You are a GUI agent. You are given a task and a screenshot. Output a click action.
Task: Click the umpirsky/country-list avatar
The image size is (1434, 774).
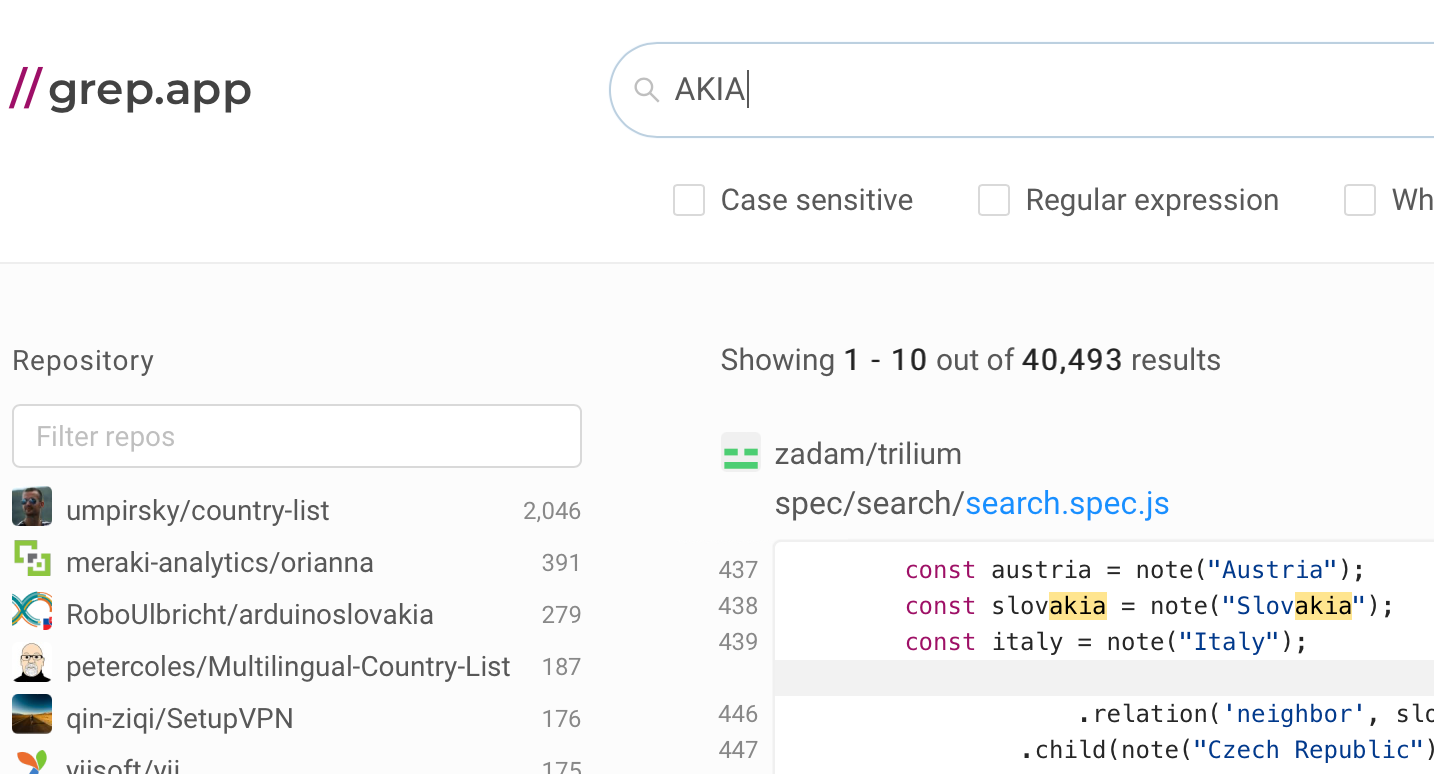coord(32,507)
